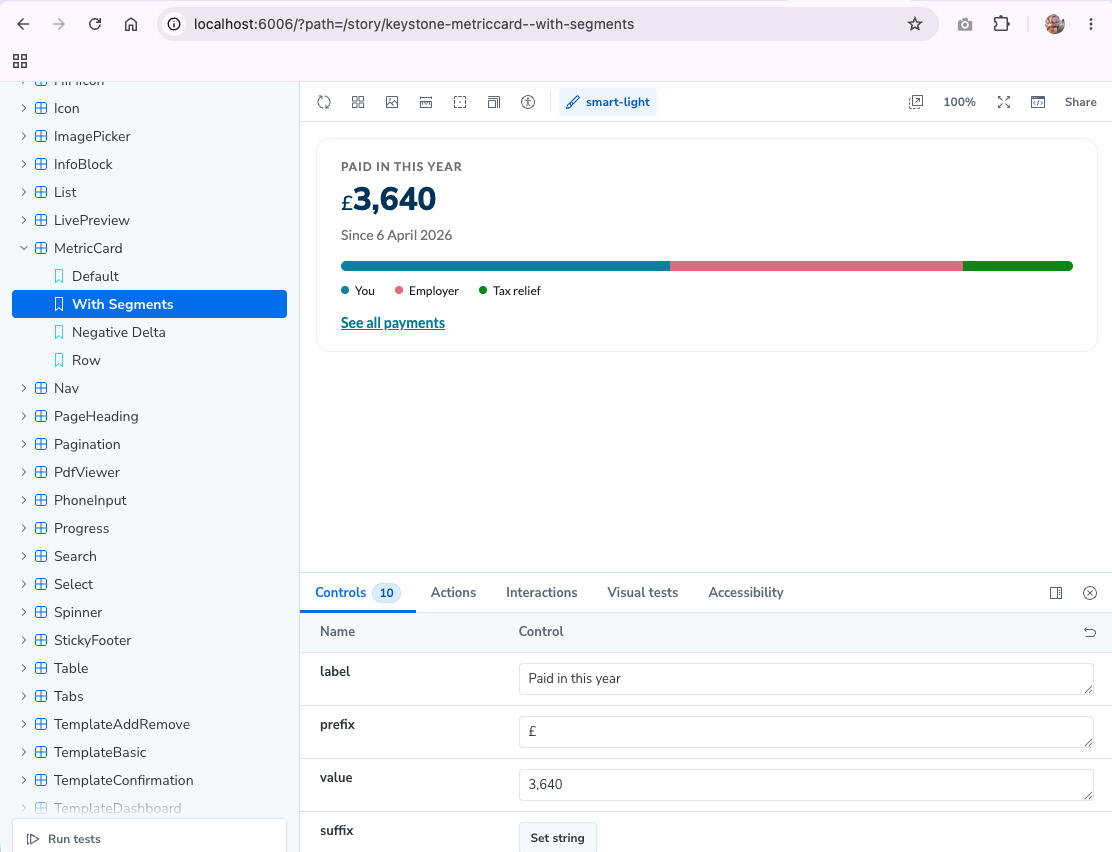
Task: Change addons panel orientation
Action: pyautogui.click(x=1056, y=593)
